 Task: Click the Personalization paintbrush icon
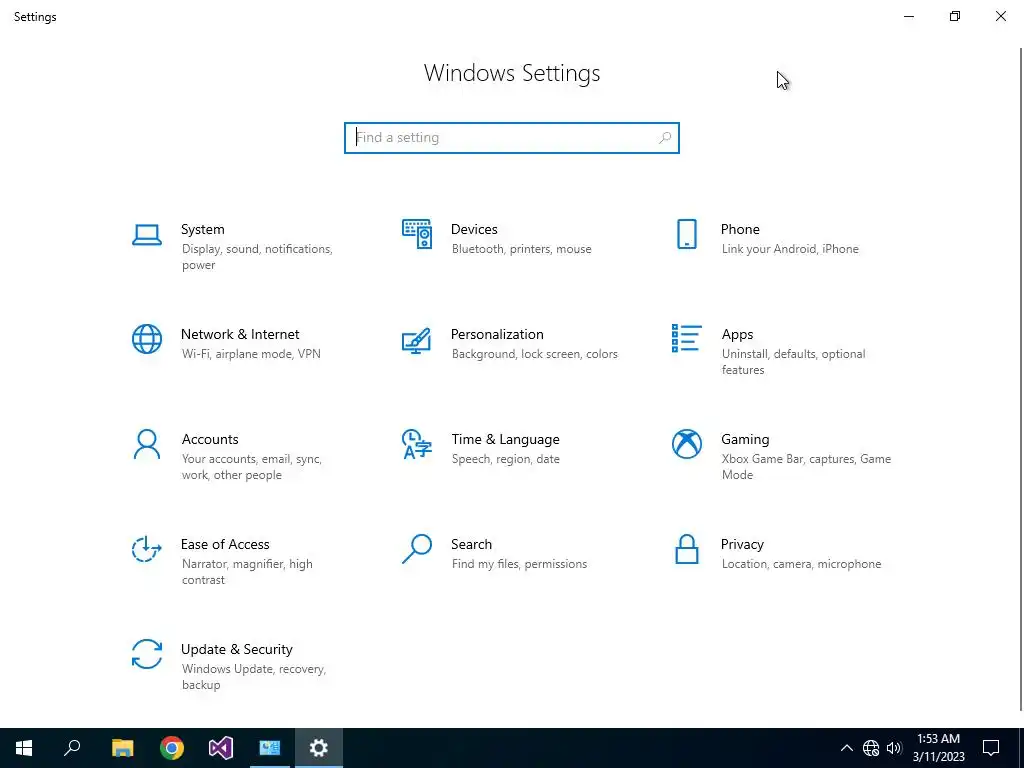pos(417,340)
